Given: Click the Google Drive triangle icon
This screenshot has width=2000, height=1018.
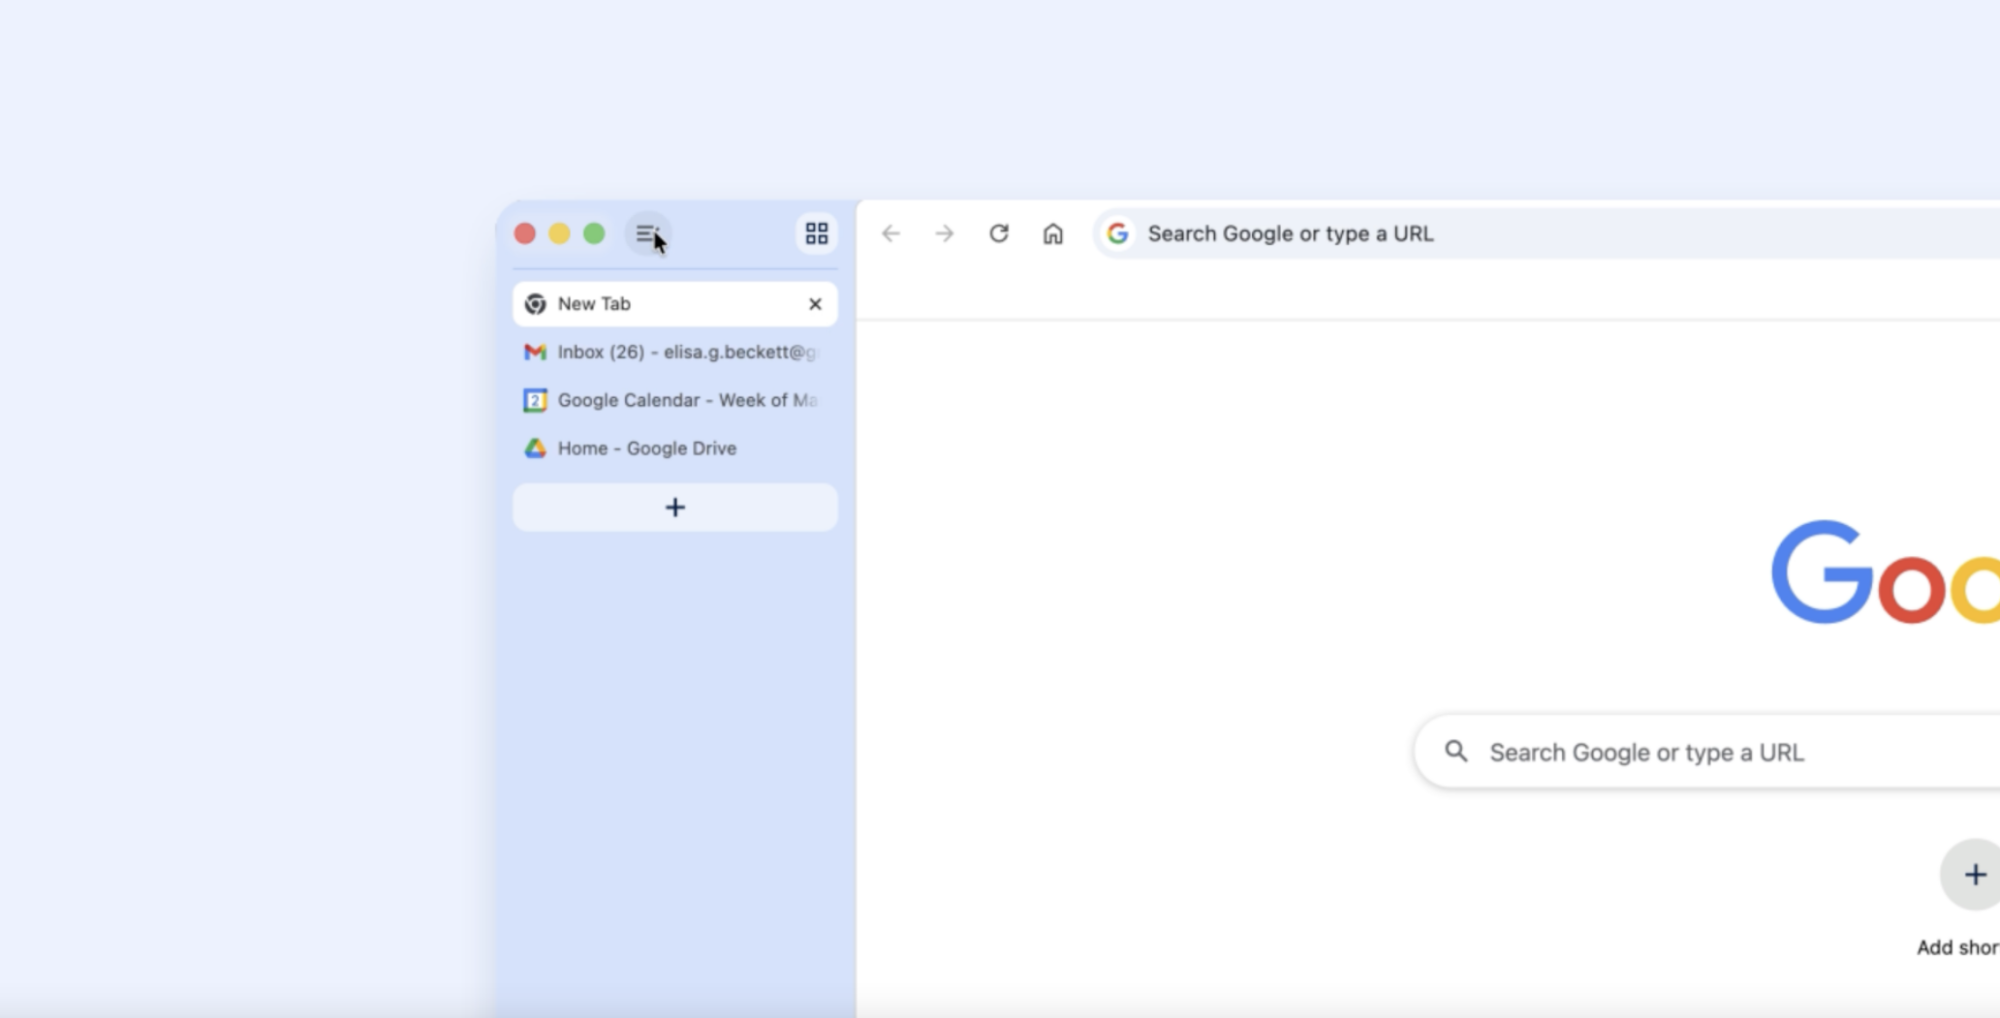Looking at the screenshot, I should click(535, 448).
